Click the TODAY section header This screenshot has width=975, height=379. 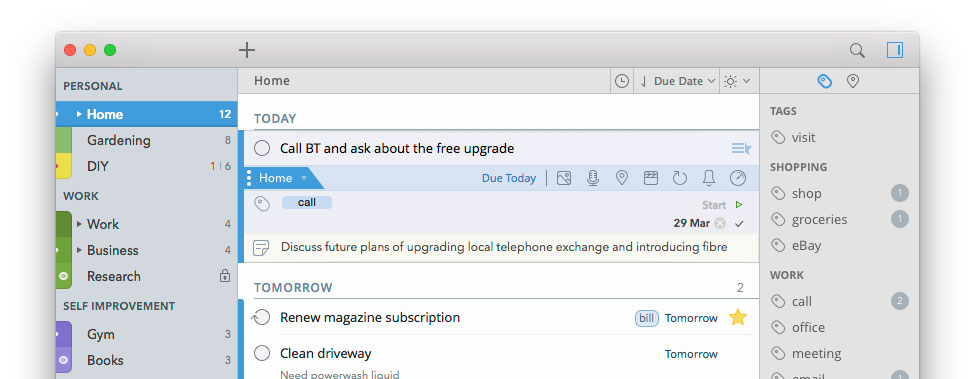275,119
